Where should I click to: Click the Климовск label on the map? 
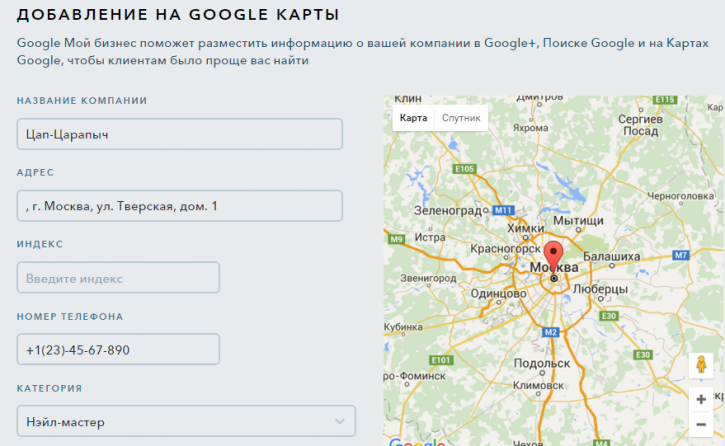[x=538, y=385]
